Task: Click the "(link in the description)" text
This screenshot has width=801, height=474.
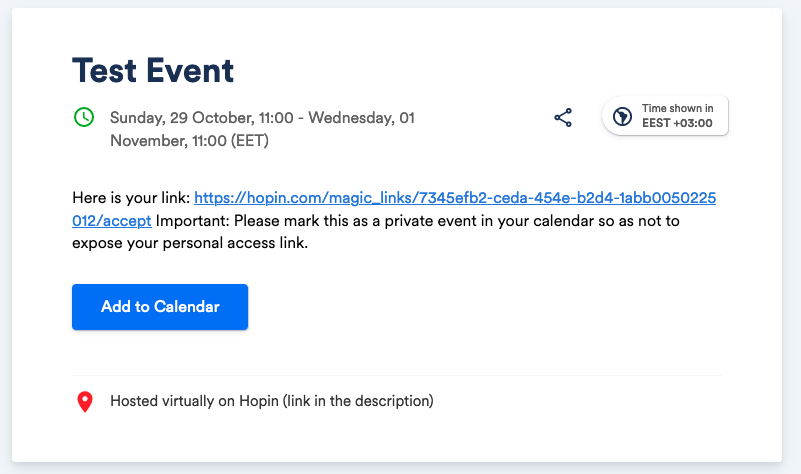Action: click(x=358, y=401)
